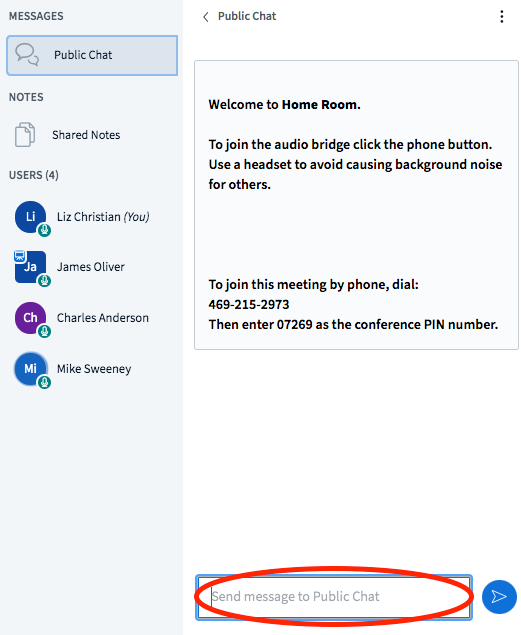Image resolution: width=521 pixels, height=635 pixels.
Task: Select the Mike Sweeney user entry
Action: point(92,369)
